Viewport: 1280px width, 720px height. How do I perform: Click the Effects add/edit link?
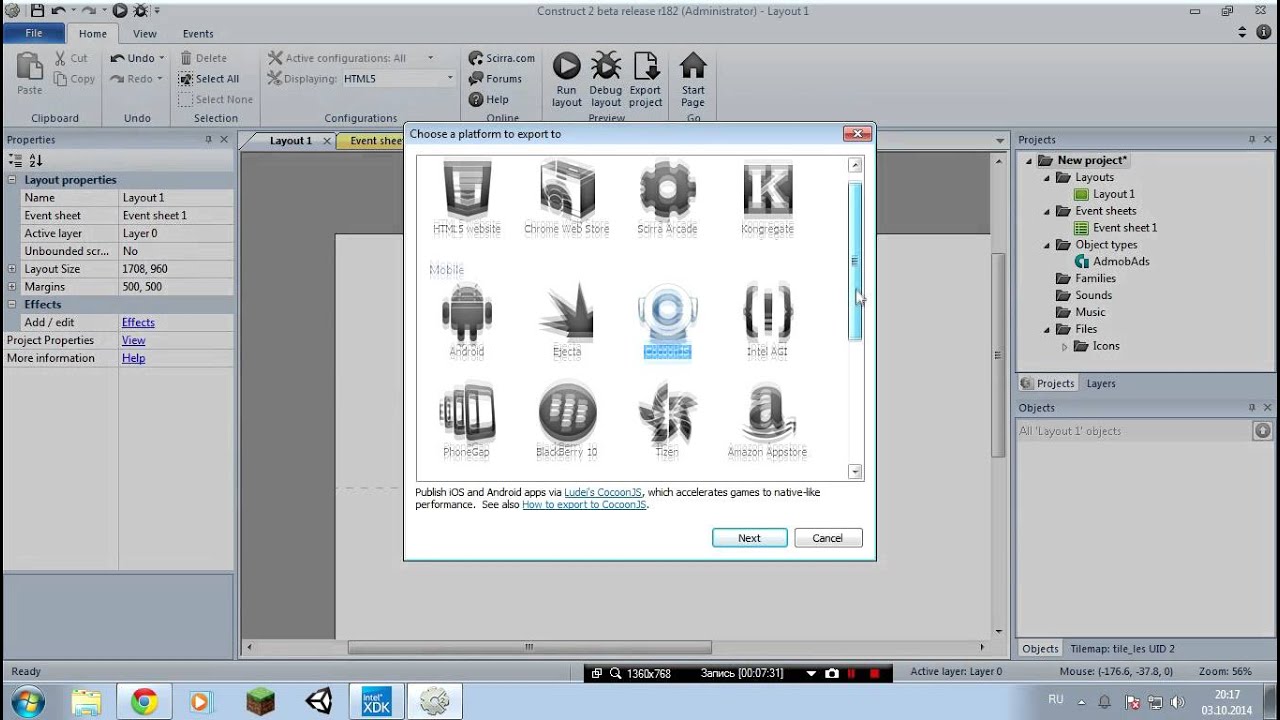(138, 323)
